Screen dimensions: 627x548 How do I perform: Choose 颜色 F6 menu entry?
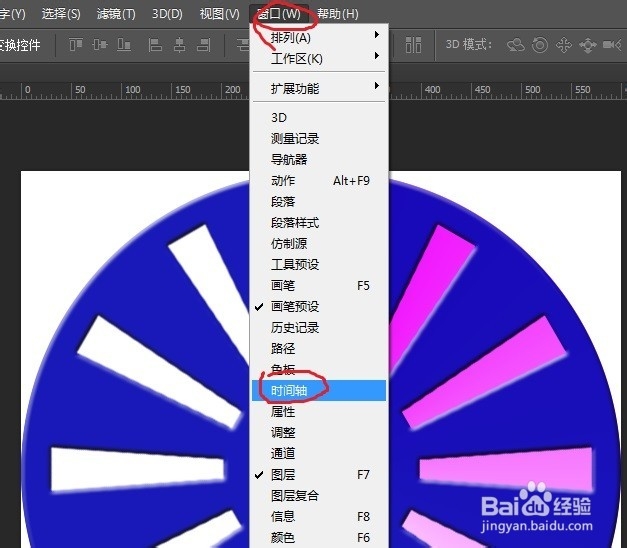[x=319, y=538]
